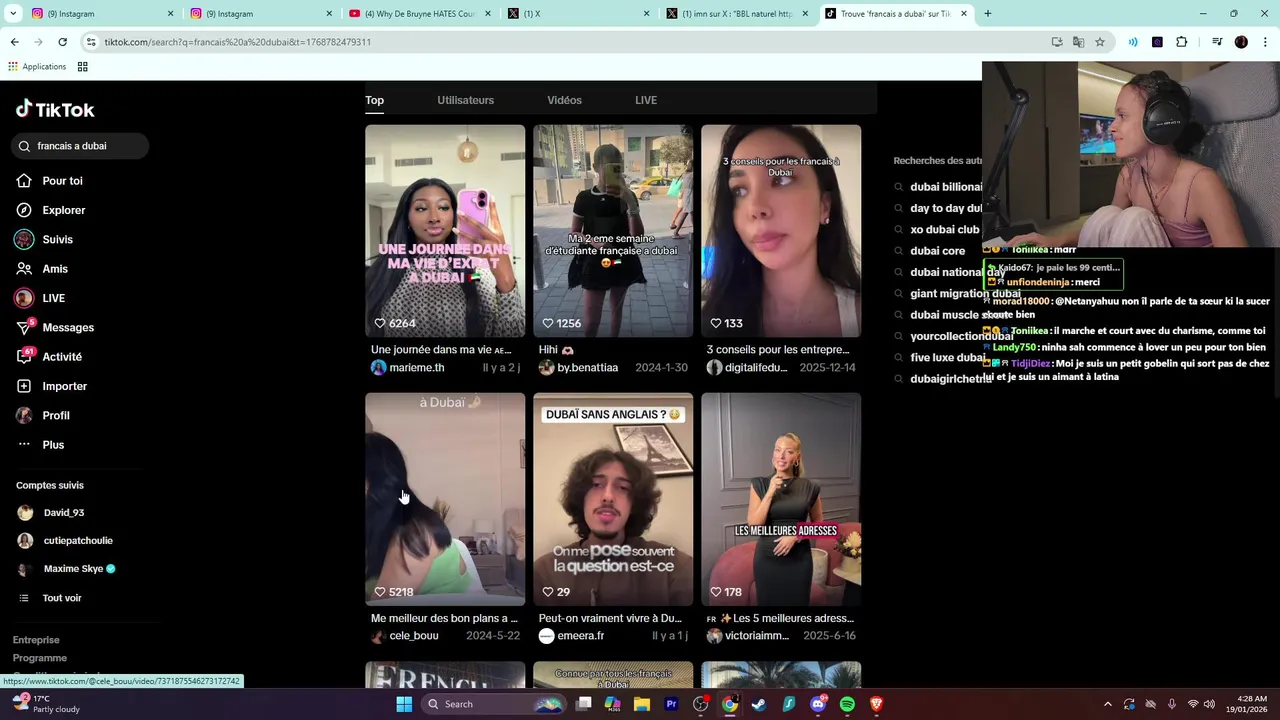
Task: Click the translate page icon
Action: (1078, 42)
